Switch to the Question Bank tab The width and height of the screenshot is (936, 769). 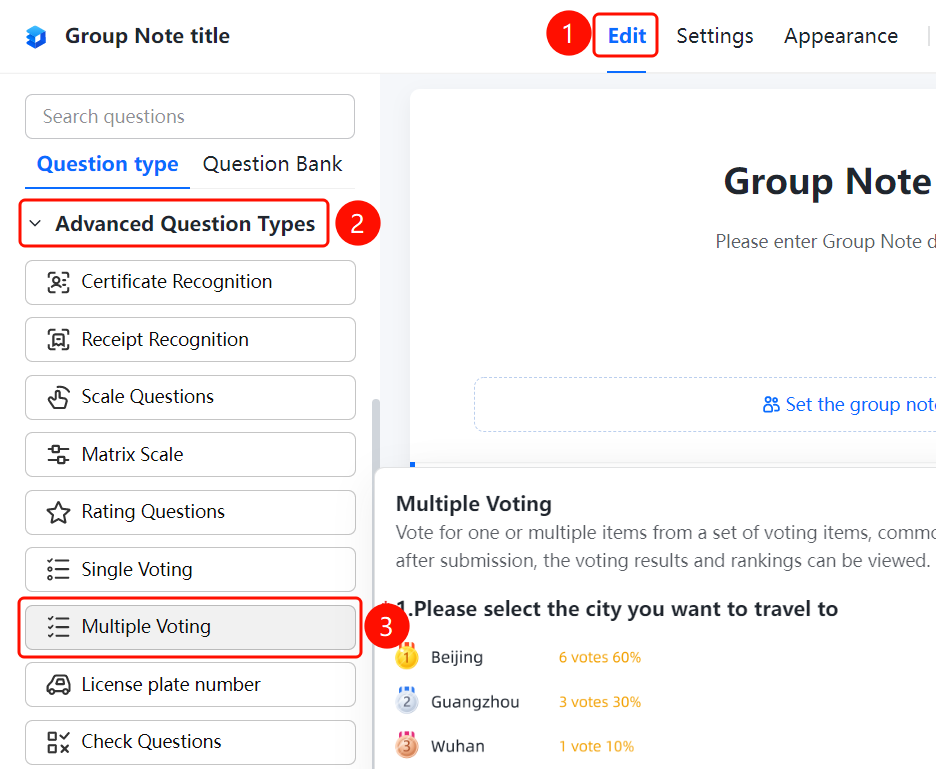(x=272, y=164)
